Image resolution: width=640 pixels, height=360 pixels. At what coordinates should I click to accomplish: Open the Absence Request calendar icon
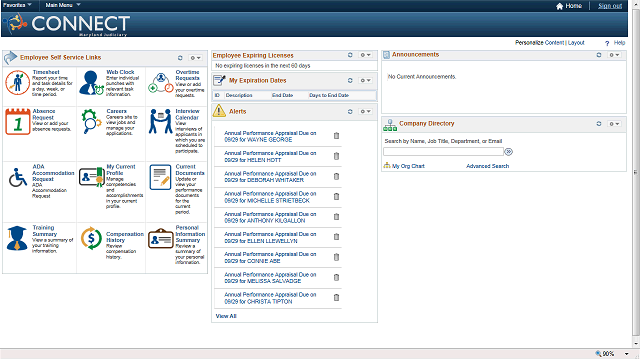pos(18,122)
